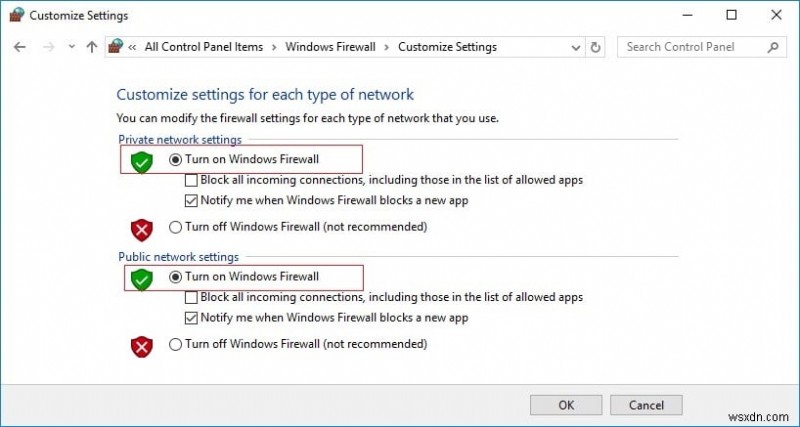This screenshot has height=427, width=800.
Task: Click the Forward navigation arrow
Action: tap(47, 47)
